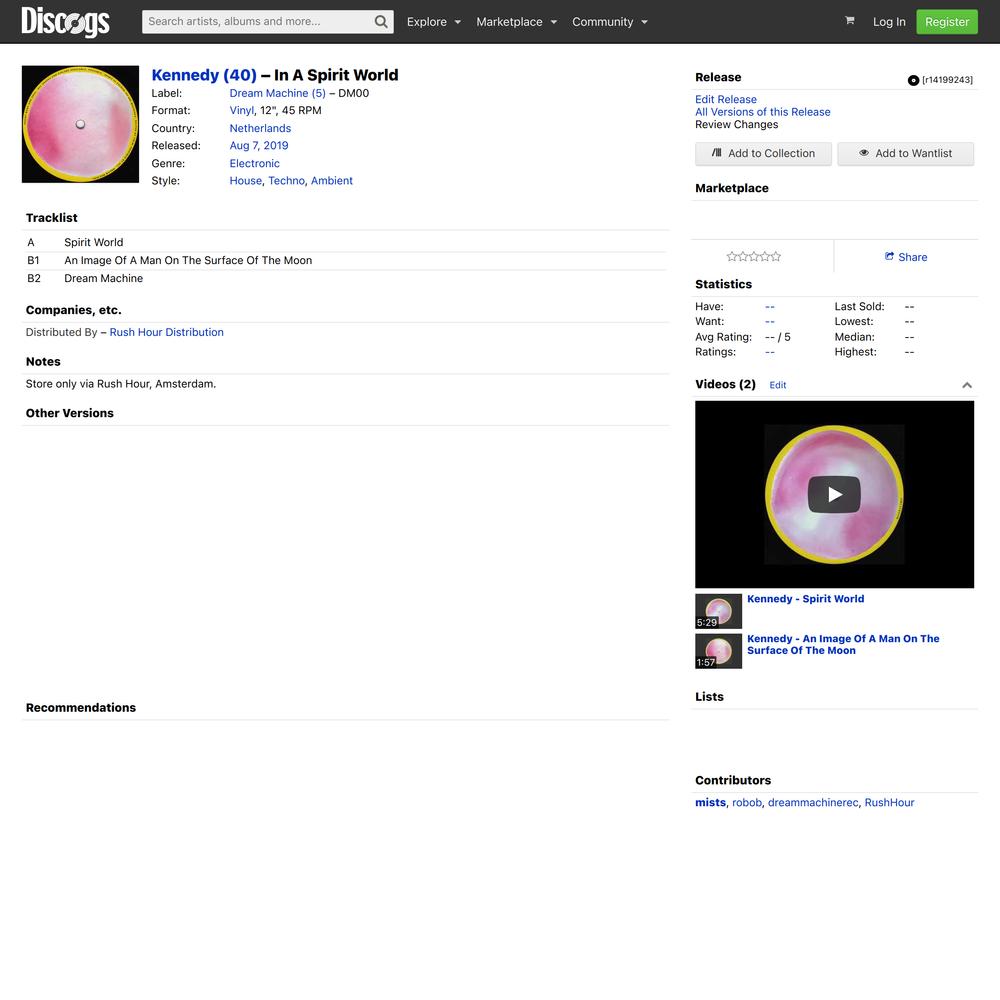Open contributor robob profile

click(x=747, y=803)
